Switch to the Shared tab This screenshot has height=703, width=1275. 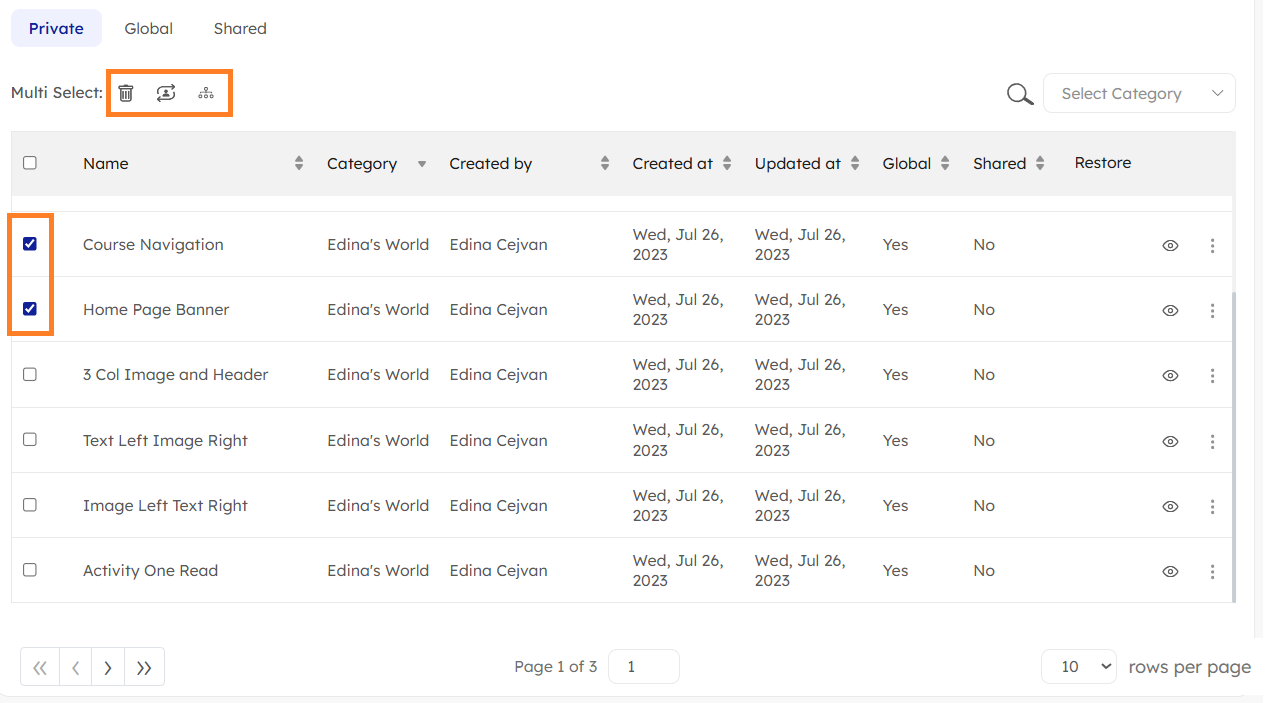point(240,29)
